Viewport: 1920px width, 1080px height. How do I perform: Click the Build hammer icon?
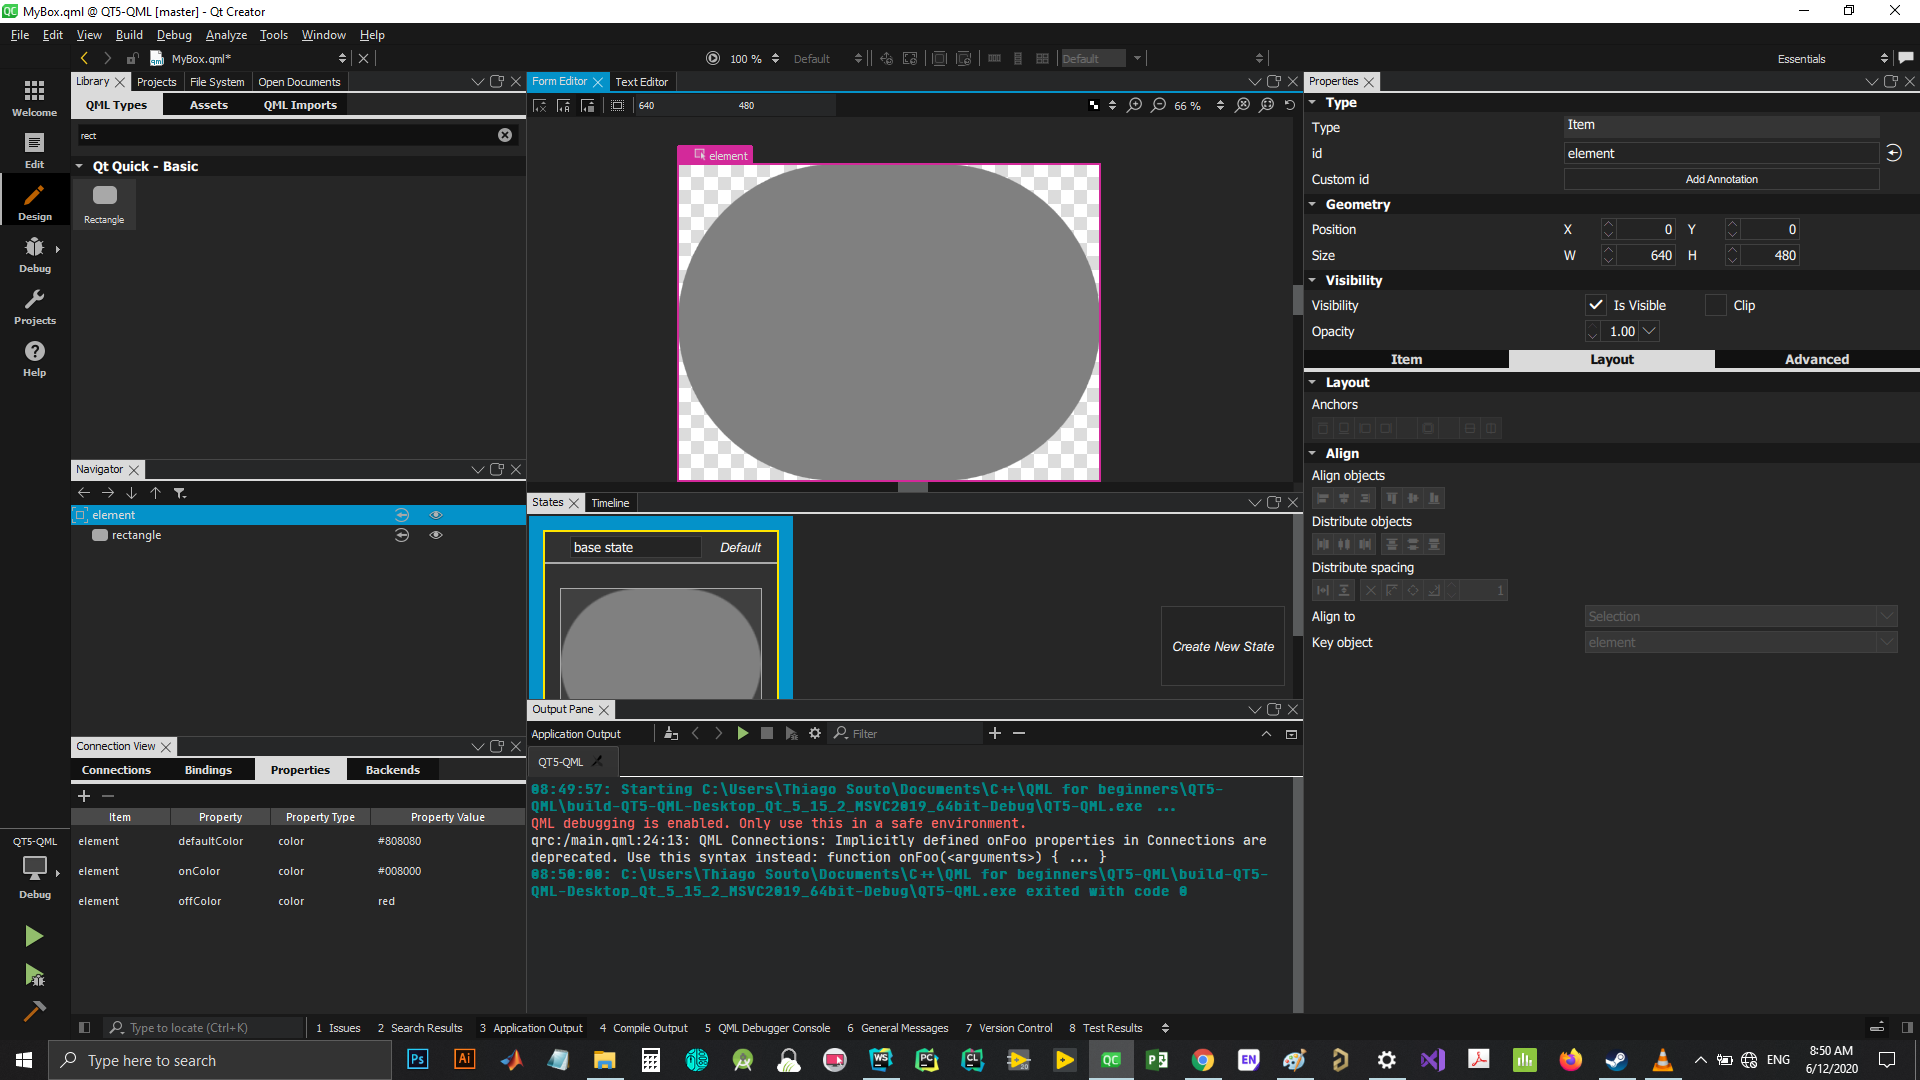34,1011
